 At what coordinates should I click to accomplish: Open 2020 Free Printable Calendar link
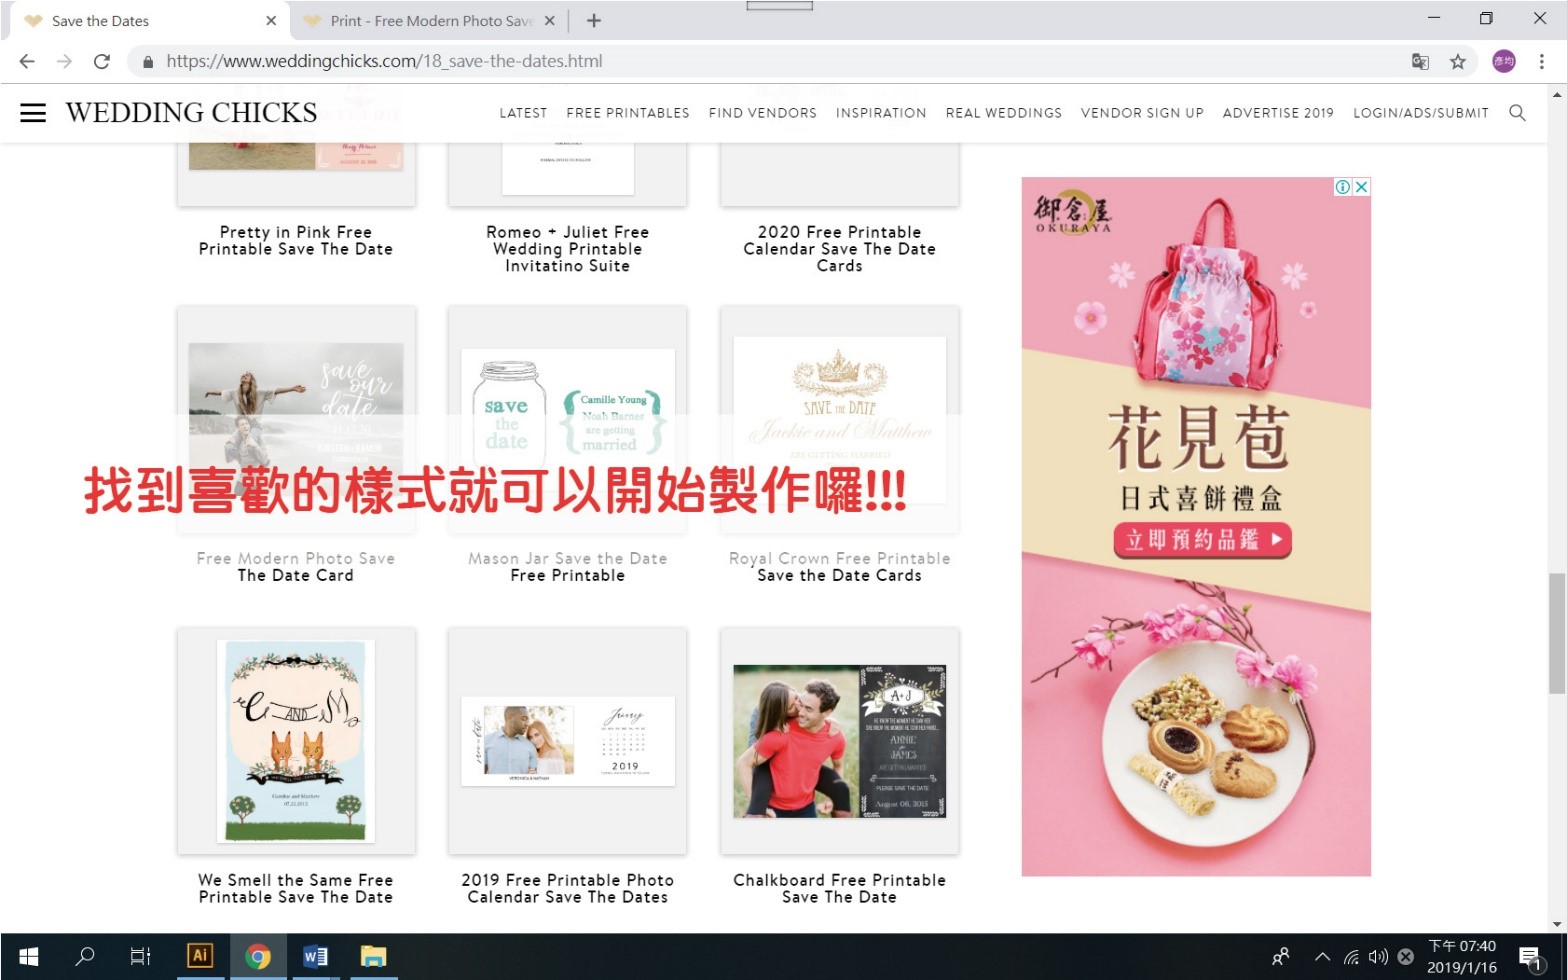(x=840, y=249)
